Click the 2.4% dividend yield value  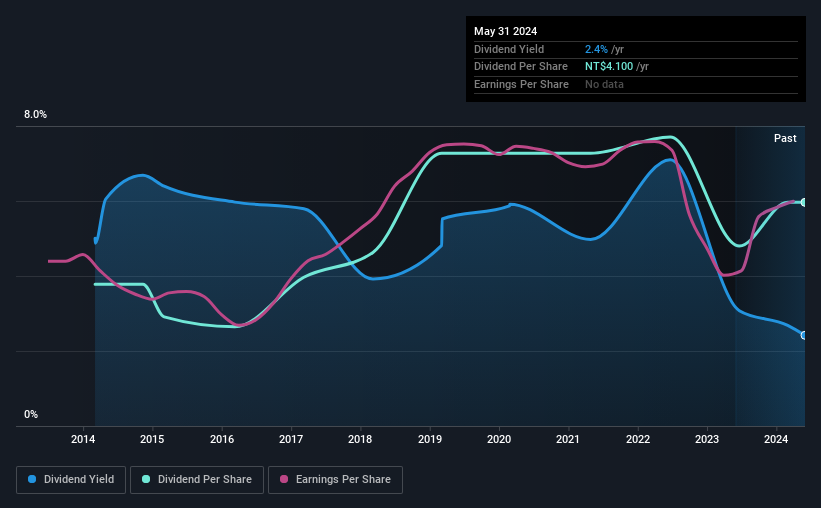tap(596, 49)
